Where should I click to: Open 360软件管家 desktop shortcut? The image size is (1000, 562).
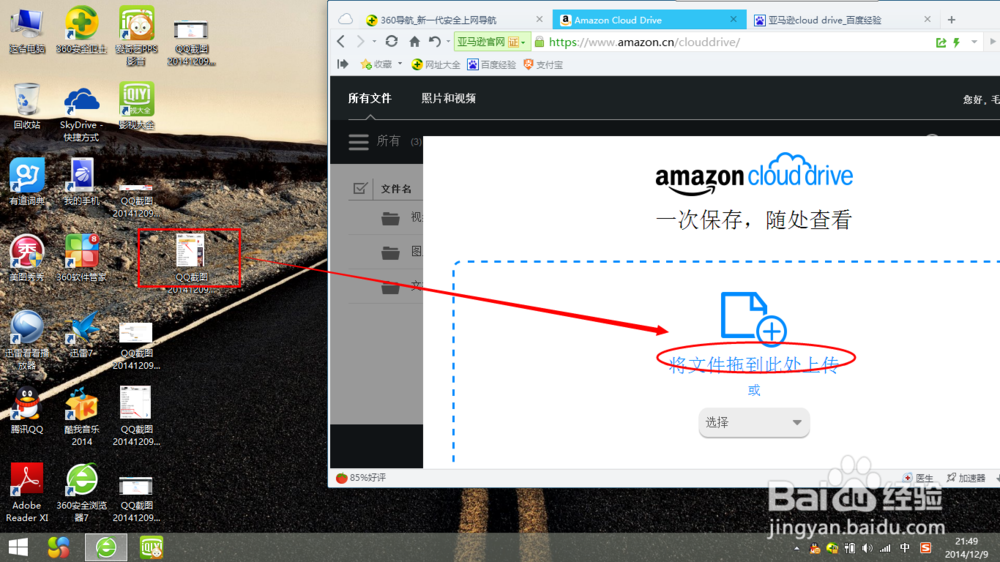coord(81,258)
